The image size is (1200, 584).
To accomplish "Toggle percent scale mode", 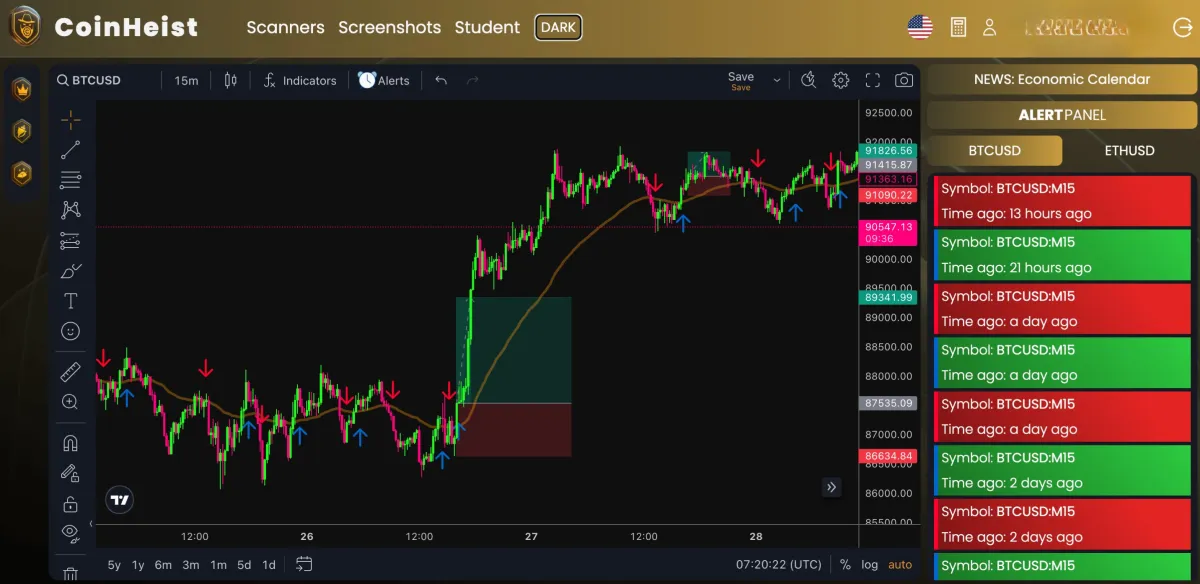I will [845, 565].
